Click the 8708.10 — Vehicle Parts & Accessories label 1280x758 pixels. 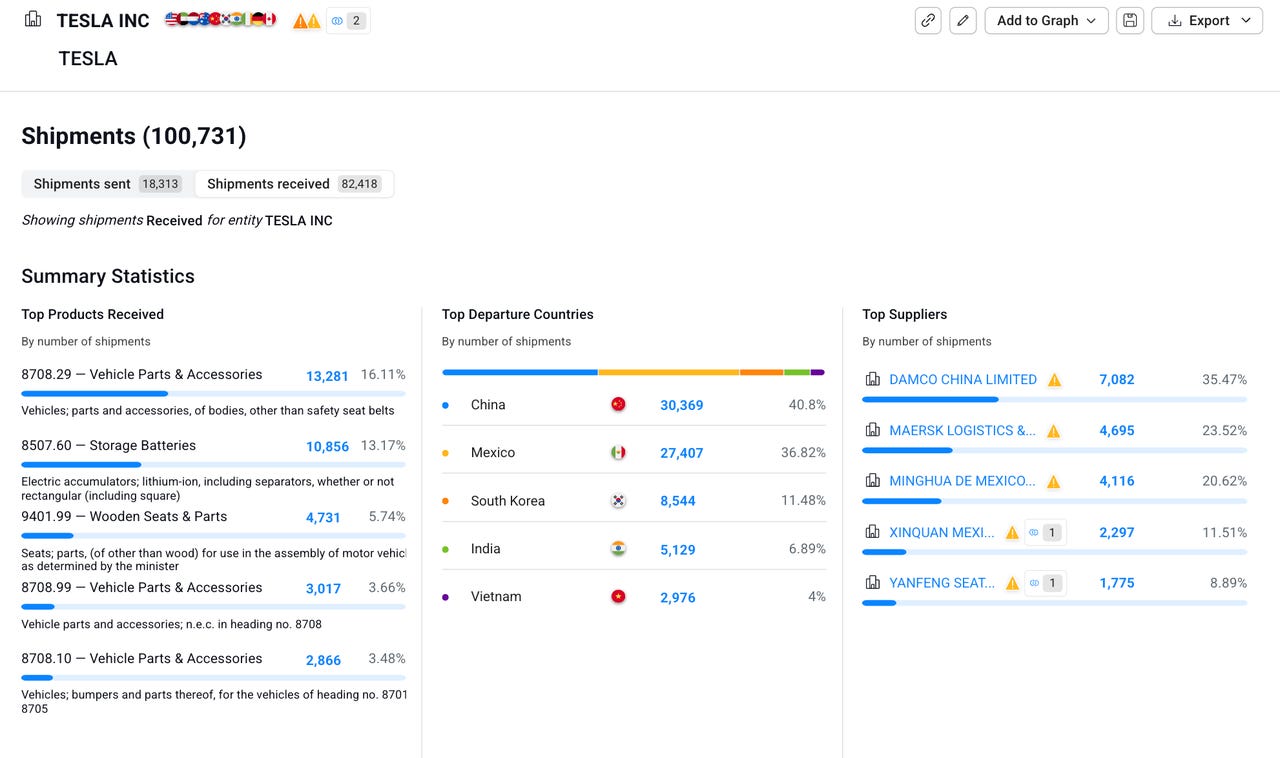142,658
